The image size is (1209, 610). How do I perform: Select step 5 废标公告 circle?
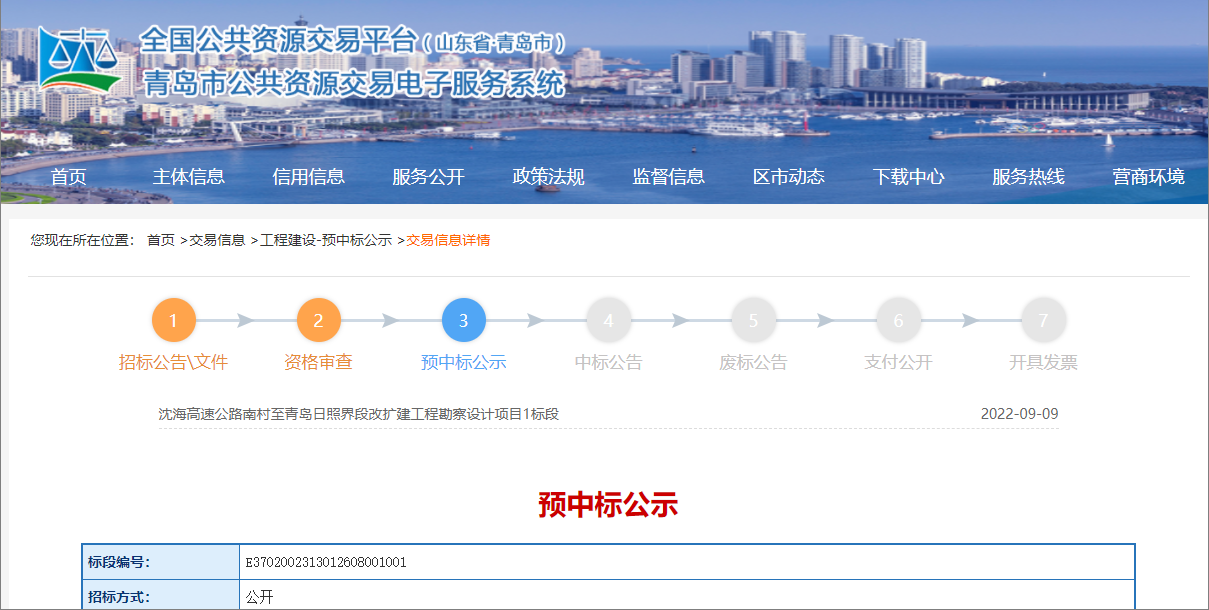point(755,322)
